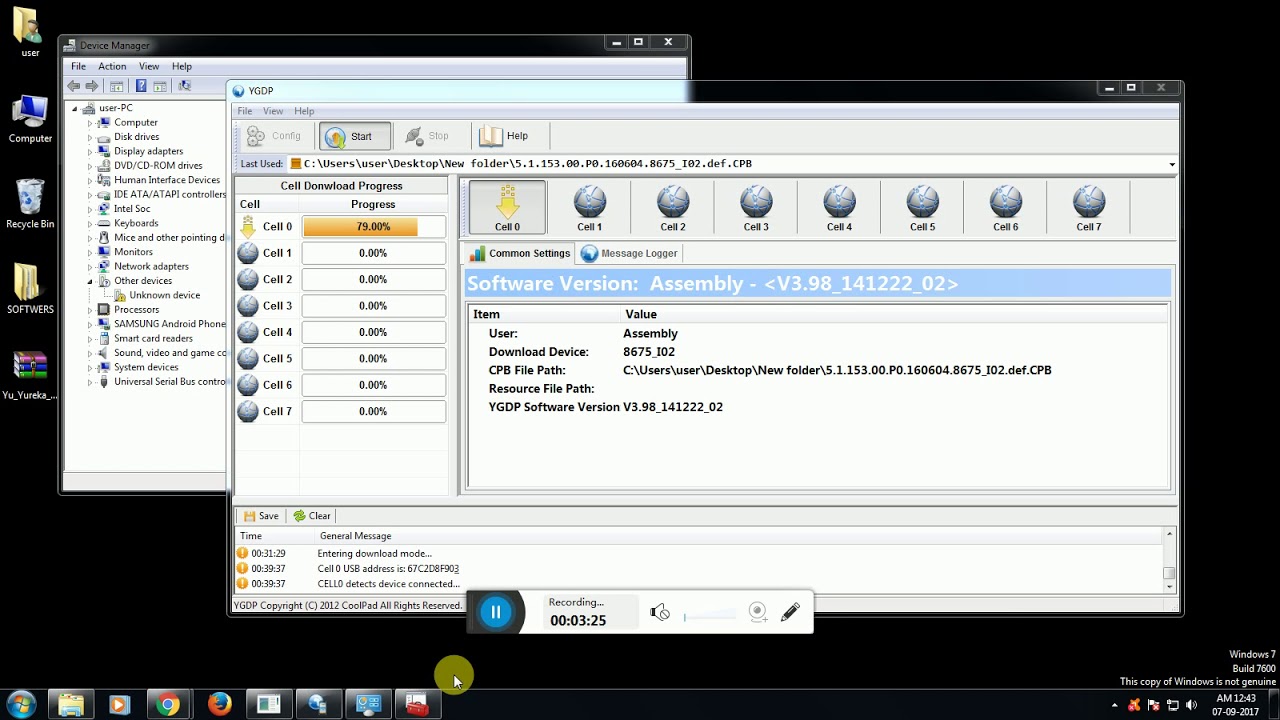Expand the Keyboards node
Image resolution: width=1280 pixels, height=720 pixels.
90,223
